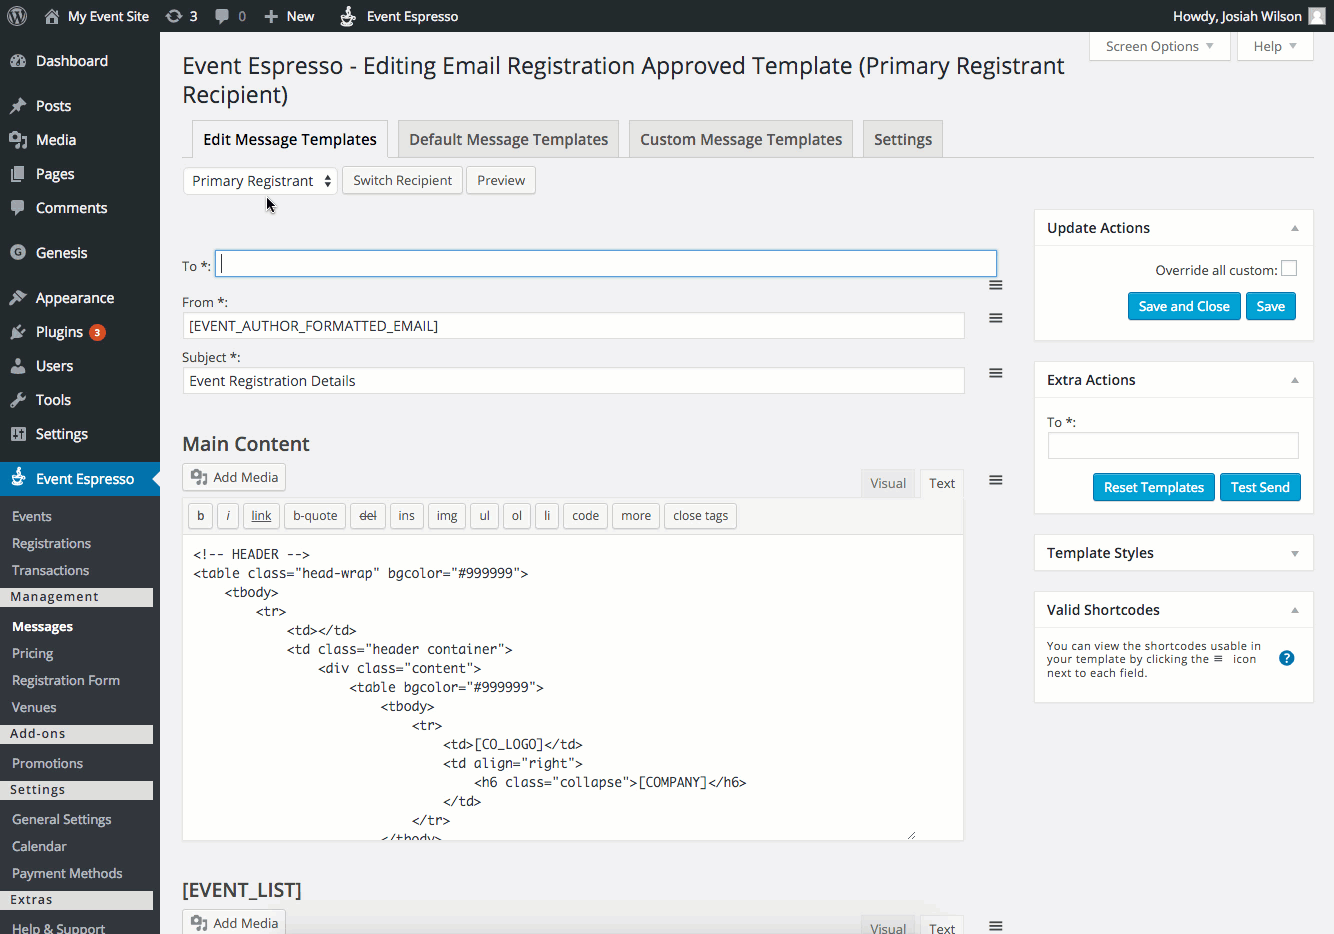The height and width of the screenshot is (934, 1334).
Task: Click the WordPress logo icon
Action: point(17,16)
